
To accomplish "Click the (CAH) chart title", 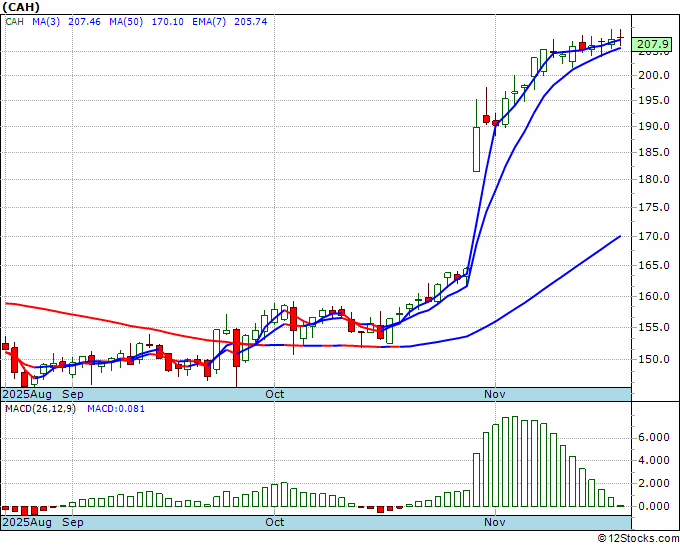I will 21,7.
